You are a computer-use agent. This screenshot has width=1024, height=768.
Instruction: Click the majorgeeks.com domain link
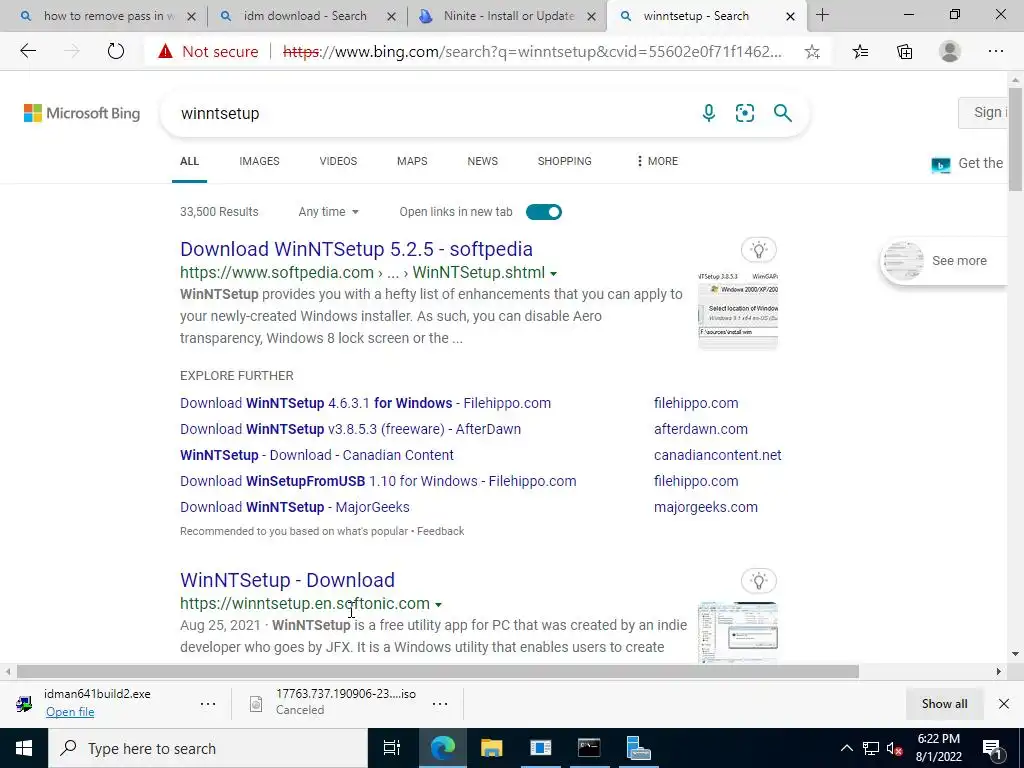706,507
